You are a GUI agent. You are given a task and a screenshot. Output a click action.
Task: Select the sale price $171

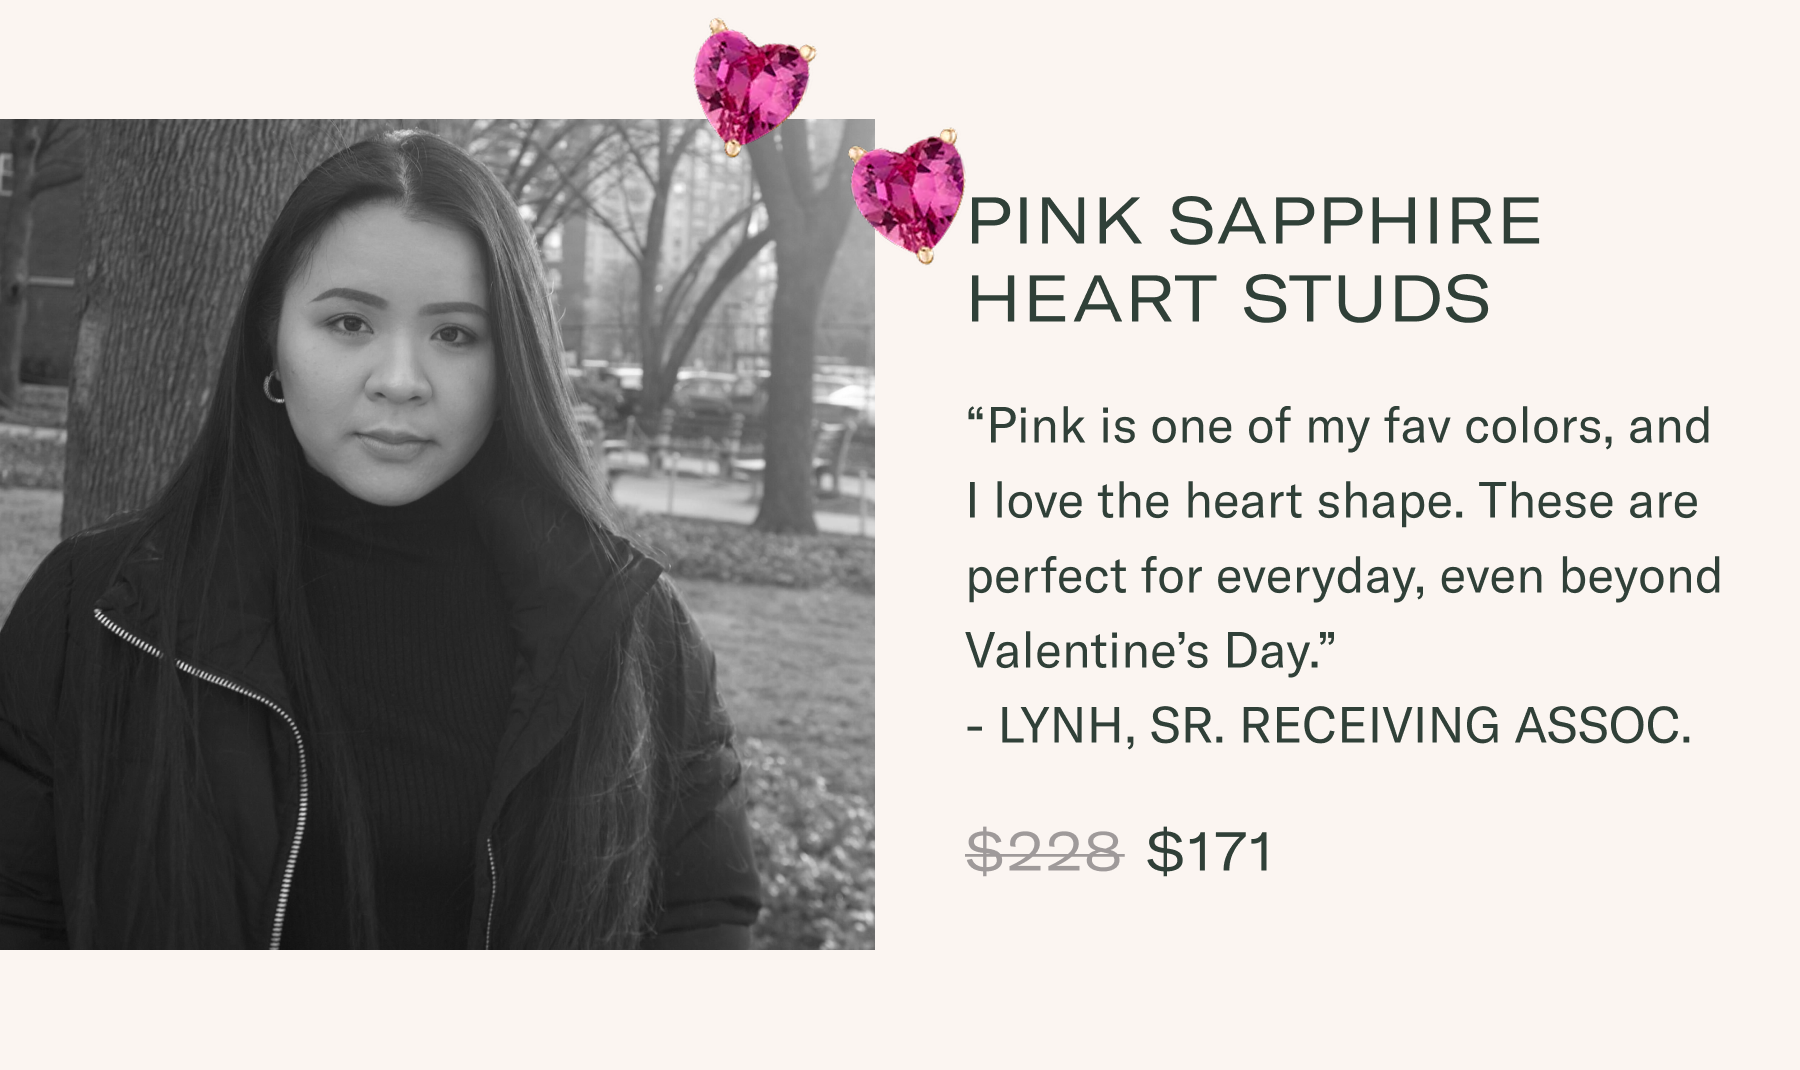(x=1209, y=852)
